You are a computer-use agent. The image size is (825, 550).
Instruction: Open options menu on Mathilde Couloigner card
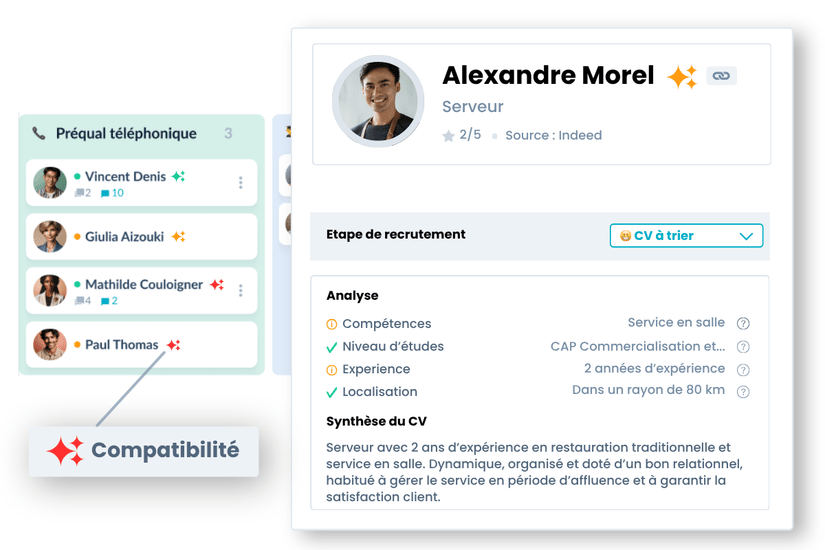[x=240, y=291]
